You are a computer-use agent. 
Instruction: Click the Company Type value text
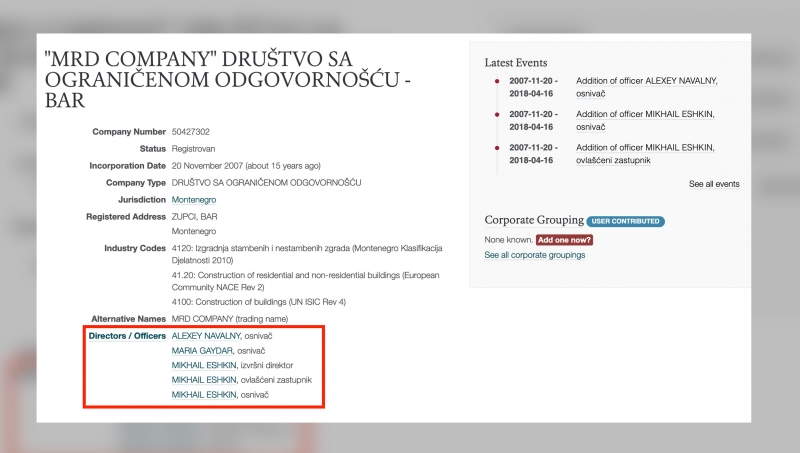click(266, 182)
